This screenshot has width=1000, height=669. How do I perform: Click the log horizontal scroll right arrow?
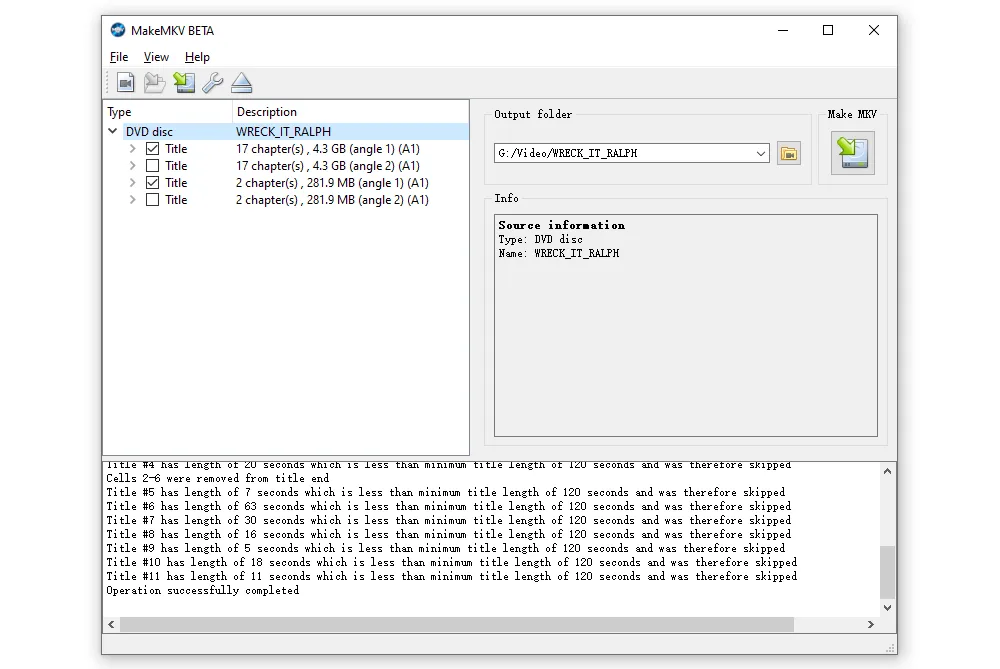pos(871,624)
